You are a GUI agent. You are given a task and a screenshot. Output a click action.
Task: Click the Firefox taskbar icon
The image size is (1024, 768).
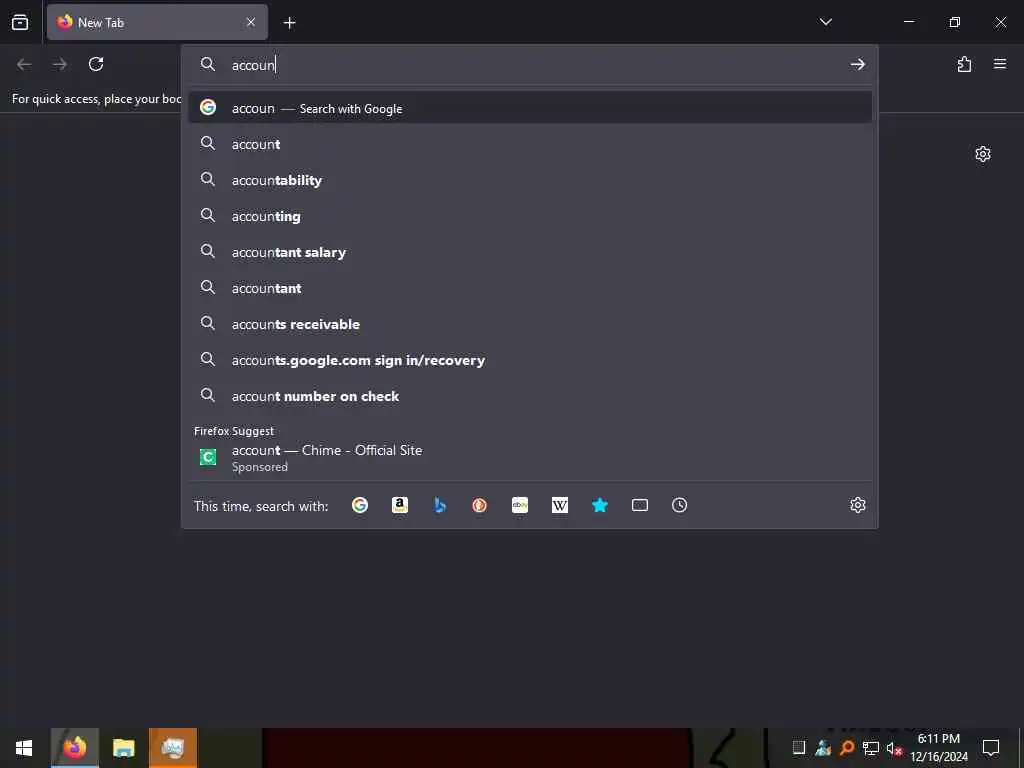pyautogui.click(x=74, y=748)
